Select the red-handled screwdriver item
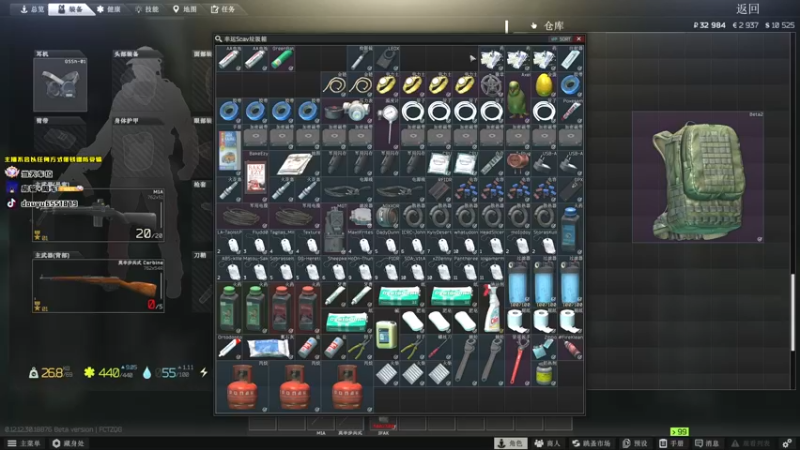800x450 pixels. 439,347
